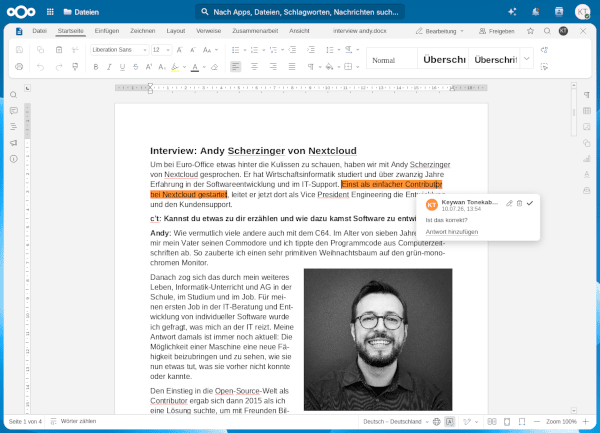Open the Deutsch – Deutschland language dropdown
The image size is (600, 433).
click(396, 422)
